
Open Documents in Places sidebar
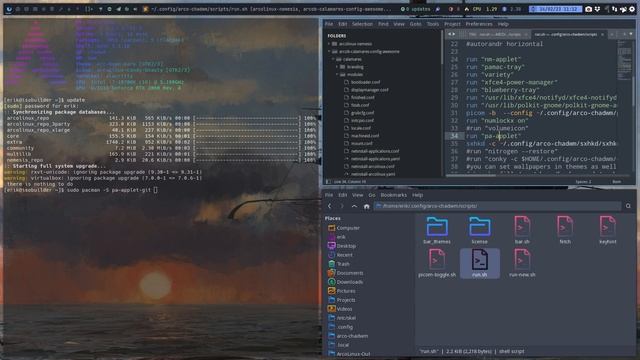[345, 273]
